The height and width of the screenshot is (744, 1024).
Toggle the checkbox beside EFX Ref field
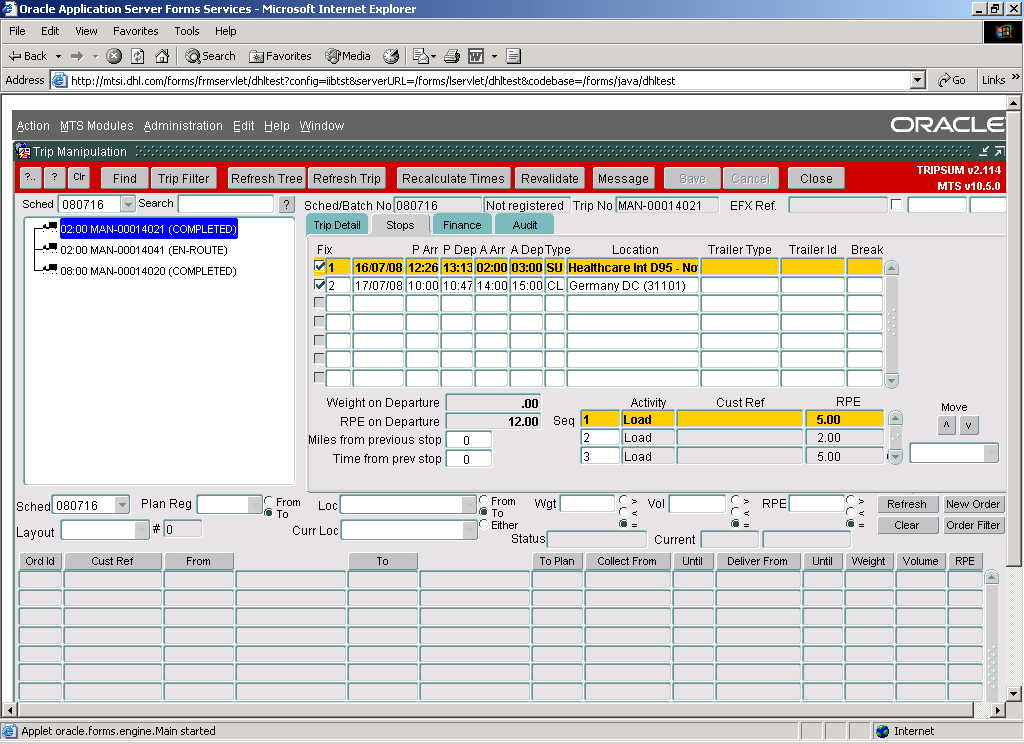(x=897, y=204)
